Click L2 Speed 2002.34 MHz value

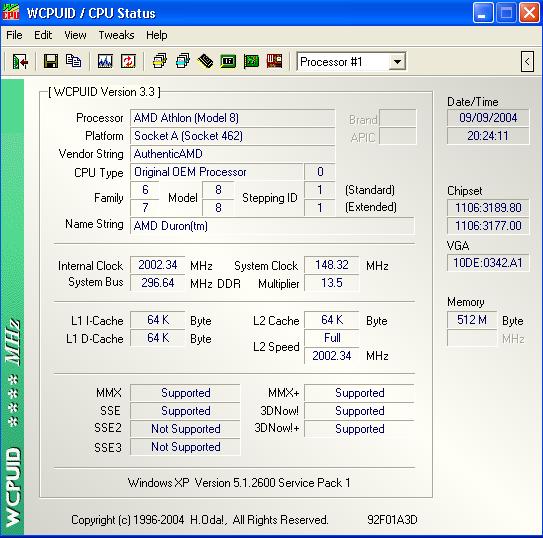(332, 356)
